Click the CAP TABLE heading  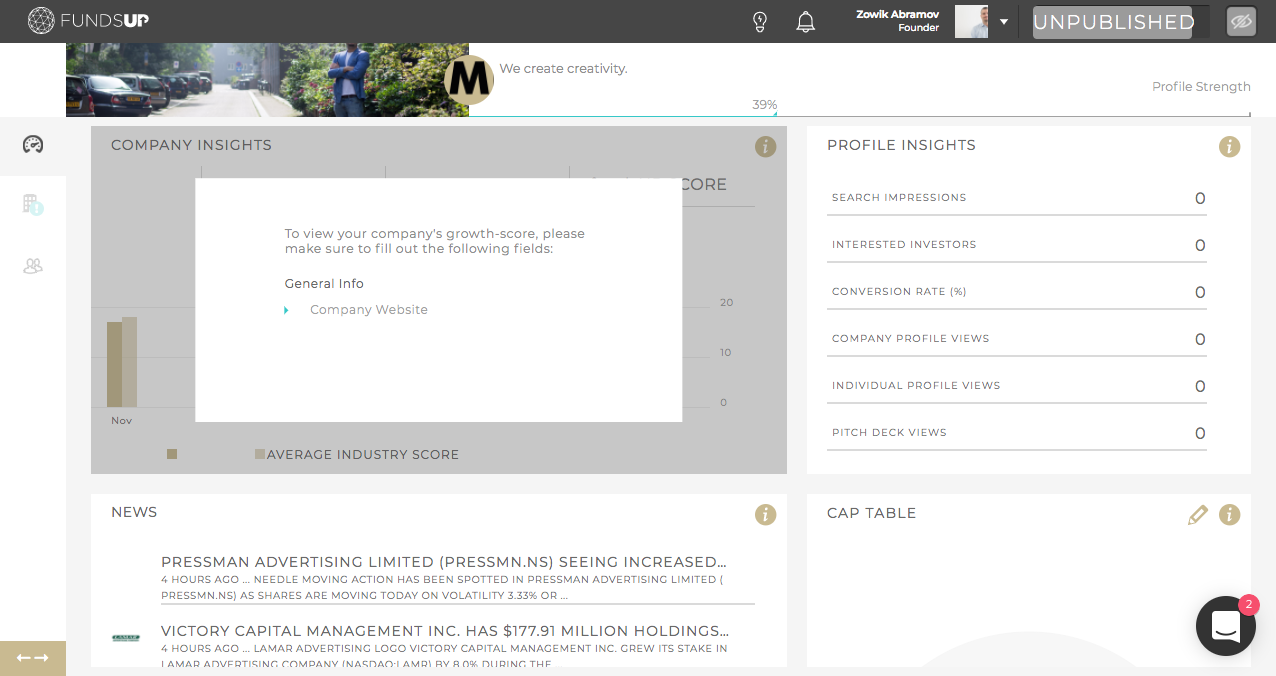tap(871, 513)
